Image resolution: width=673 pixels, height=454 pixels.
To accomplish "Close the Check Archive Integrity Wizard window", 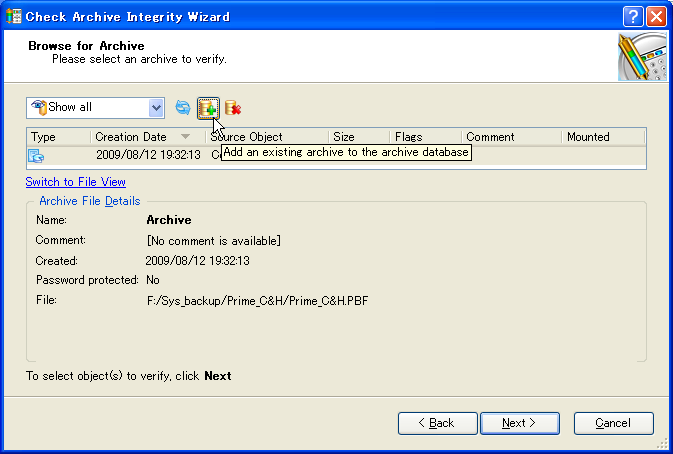I will (x=656, y=16).
